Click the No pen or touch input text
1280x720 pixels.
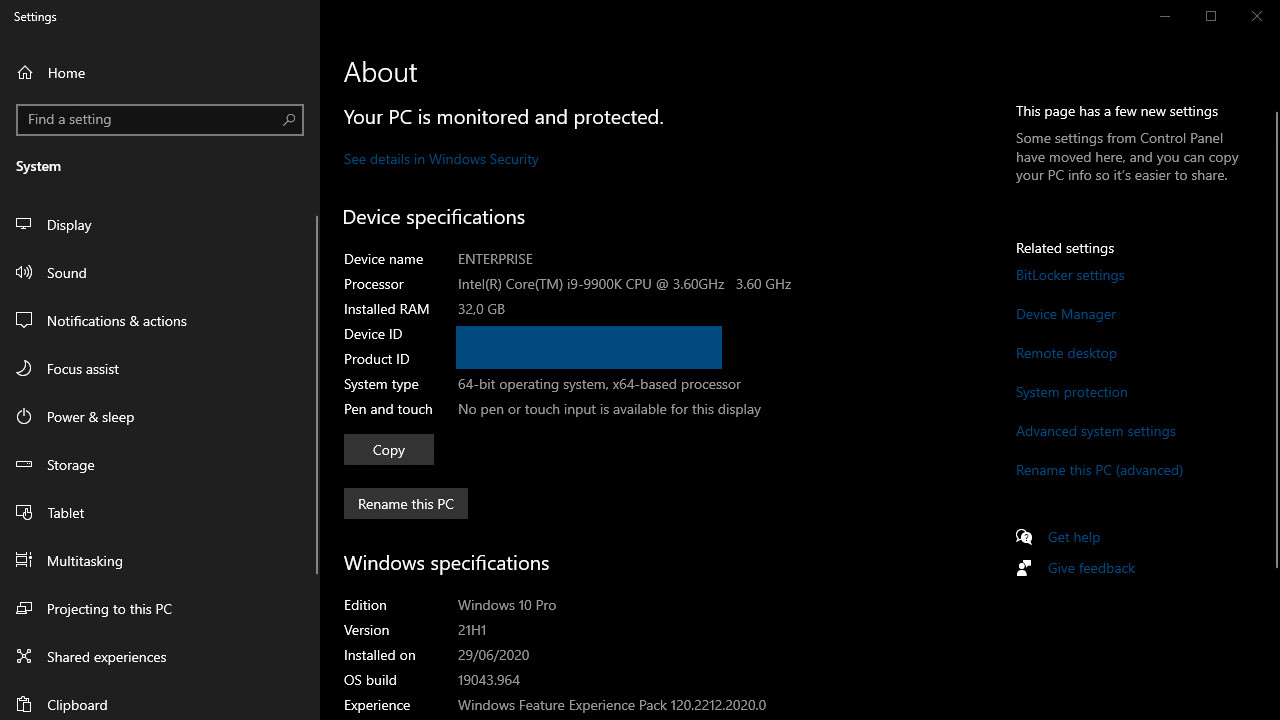coord(609,409)
